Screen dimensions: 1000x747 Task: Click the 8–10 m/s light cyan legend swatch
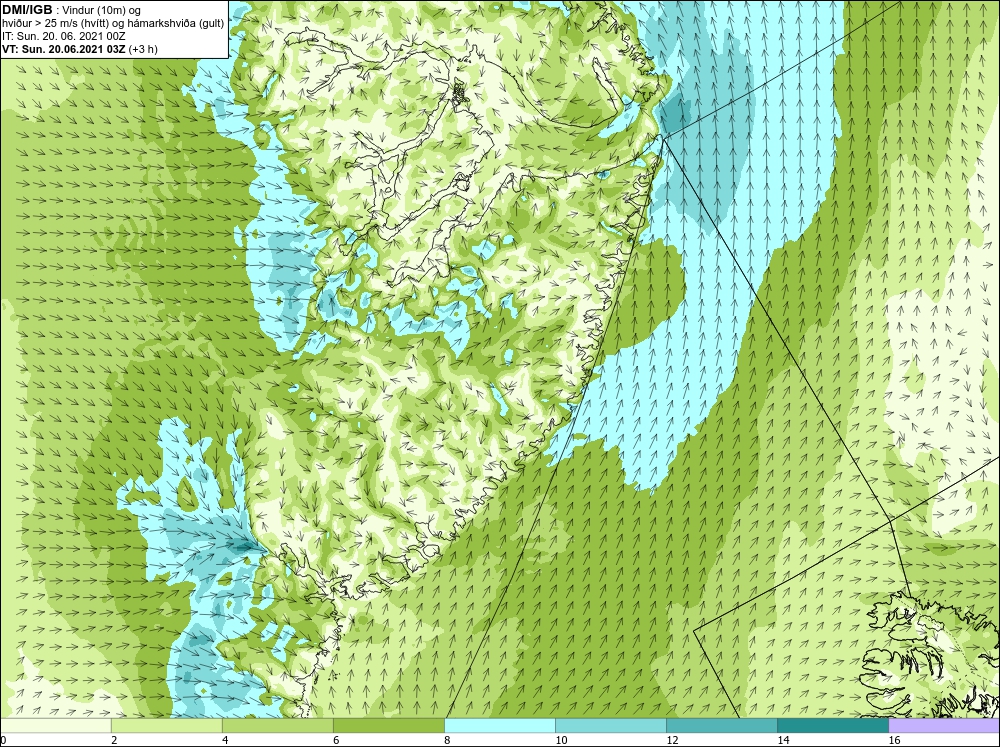(x=499, y=725)
